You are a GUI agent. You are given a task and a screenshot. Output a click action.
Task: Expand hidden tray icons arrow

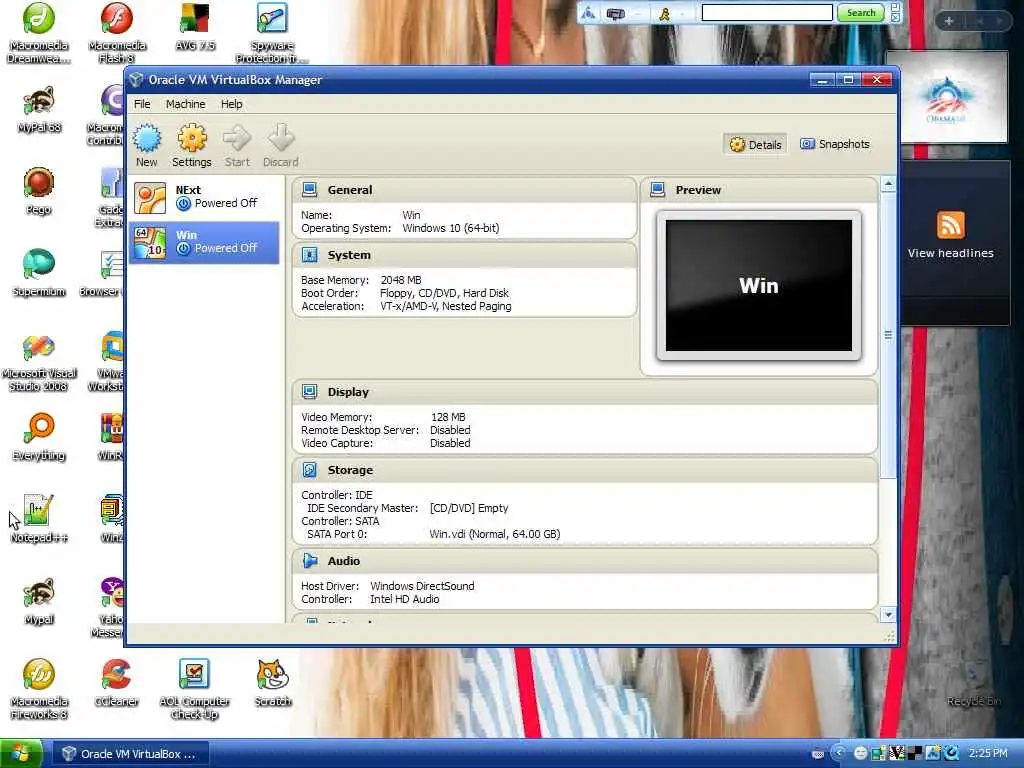(839, 753)
